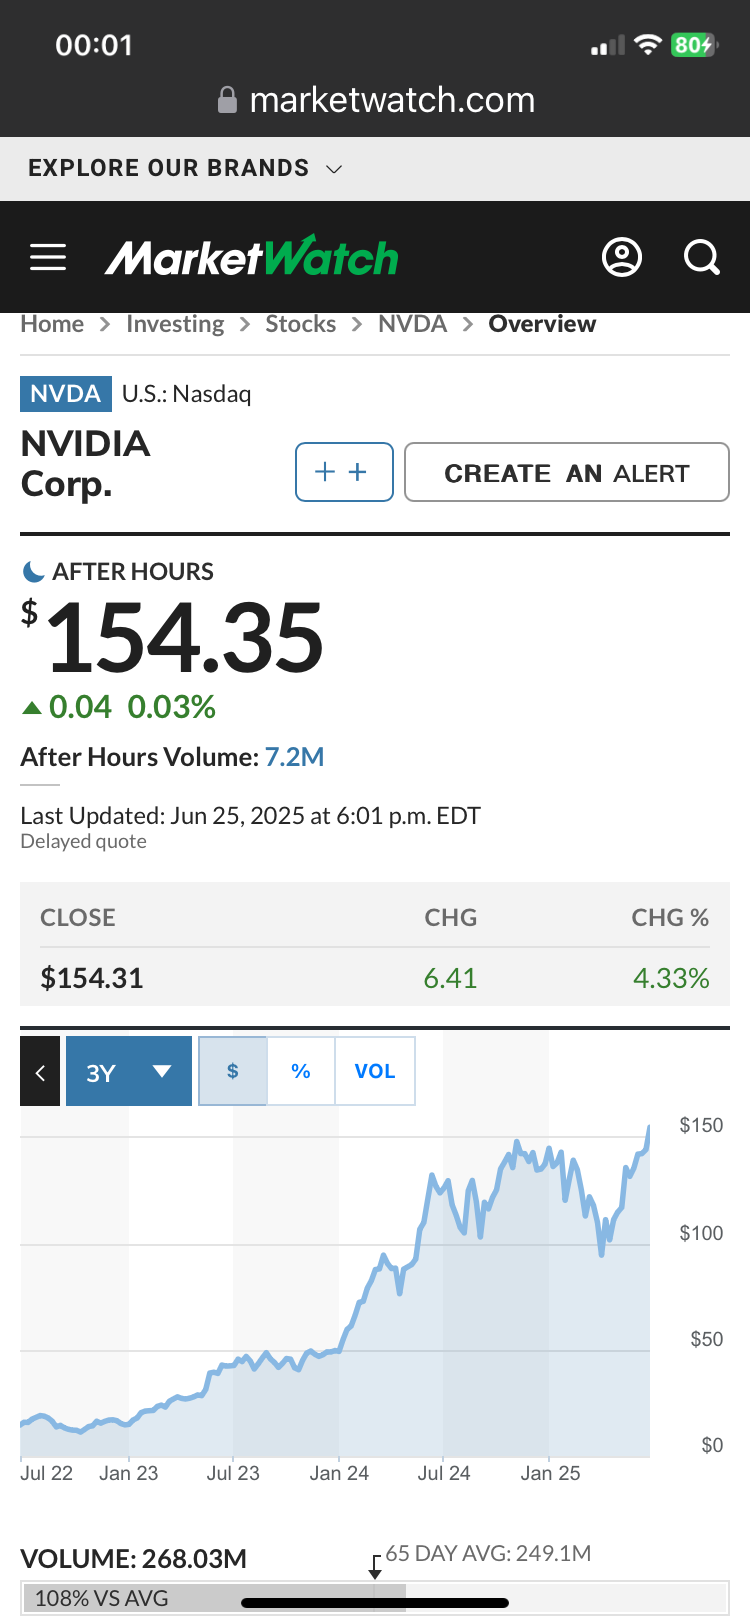Viewport: 750px width, 1624px height.
Task: Click the chart's left arrow button
Action: click(40, 1072)
